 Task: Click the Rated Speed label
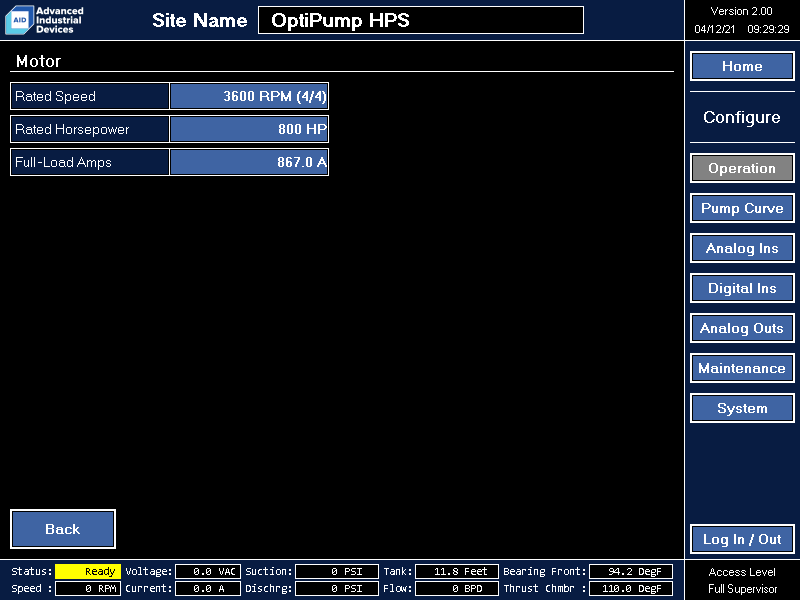(55, 96)
